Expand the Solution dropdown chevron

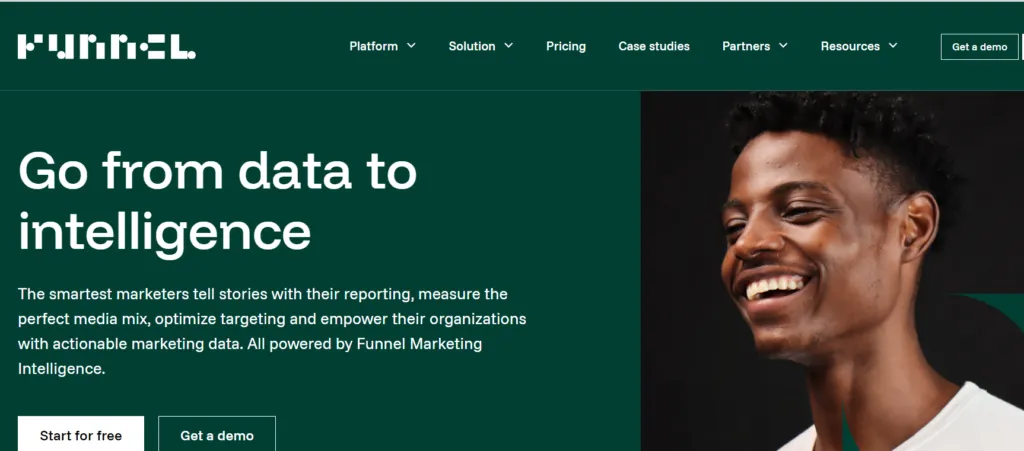508,46
